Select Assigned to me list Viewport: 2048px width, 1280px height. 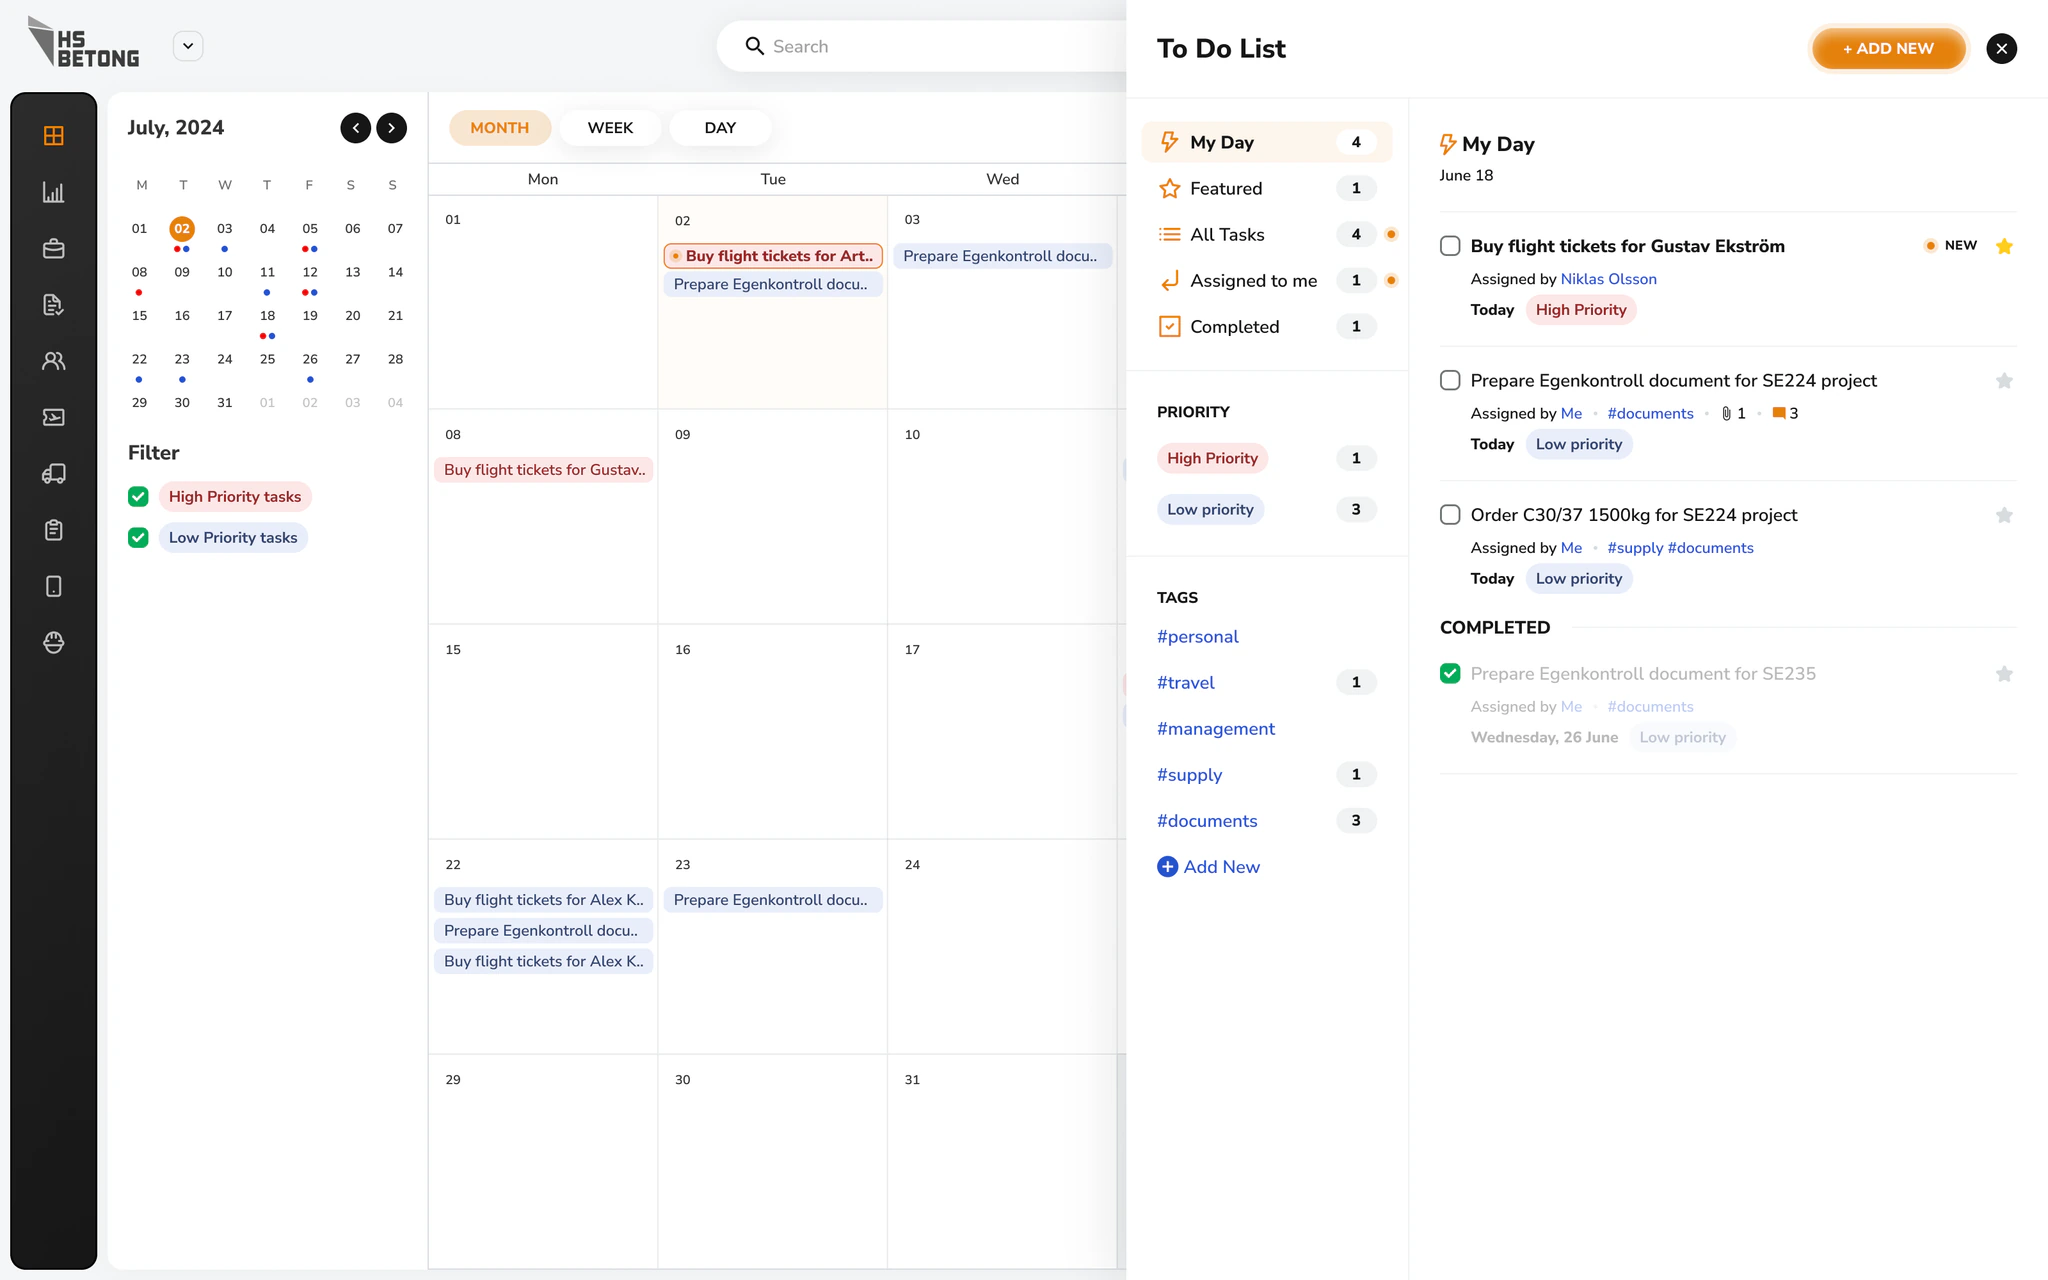click(x=1266, y=281)
